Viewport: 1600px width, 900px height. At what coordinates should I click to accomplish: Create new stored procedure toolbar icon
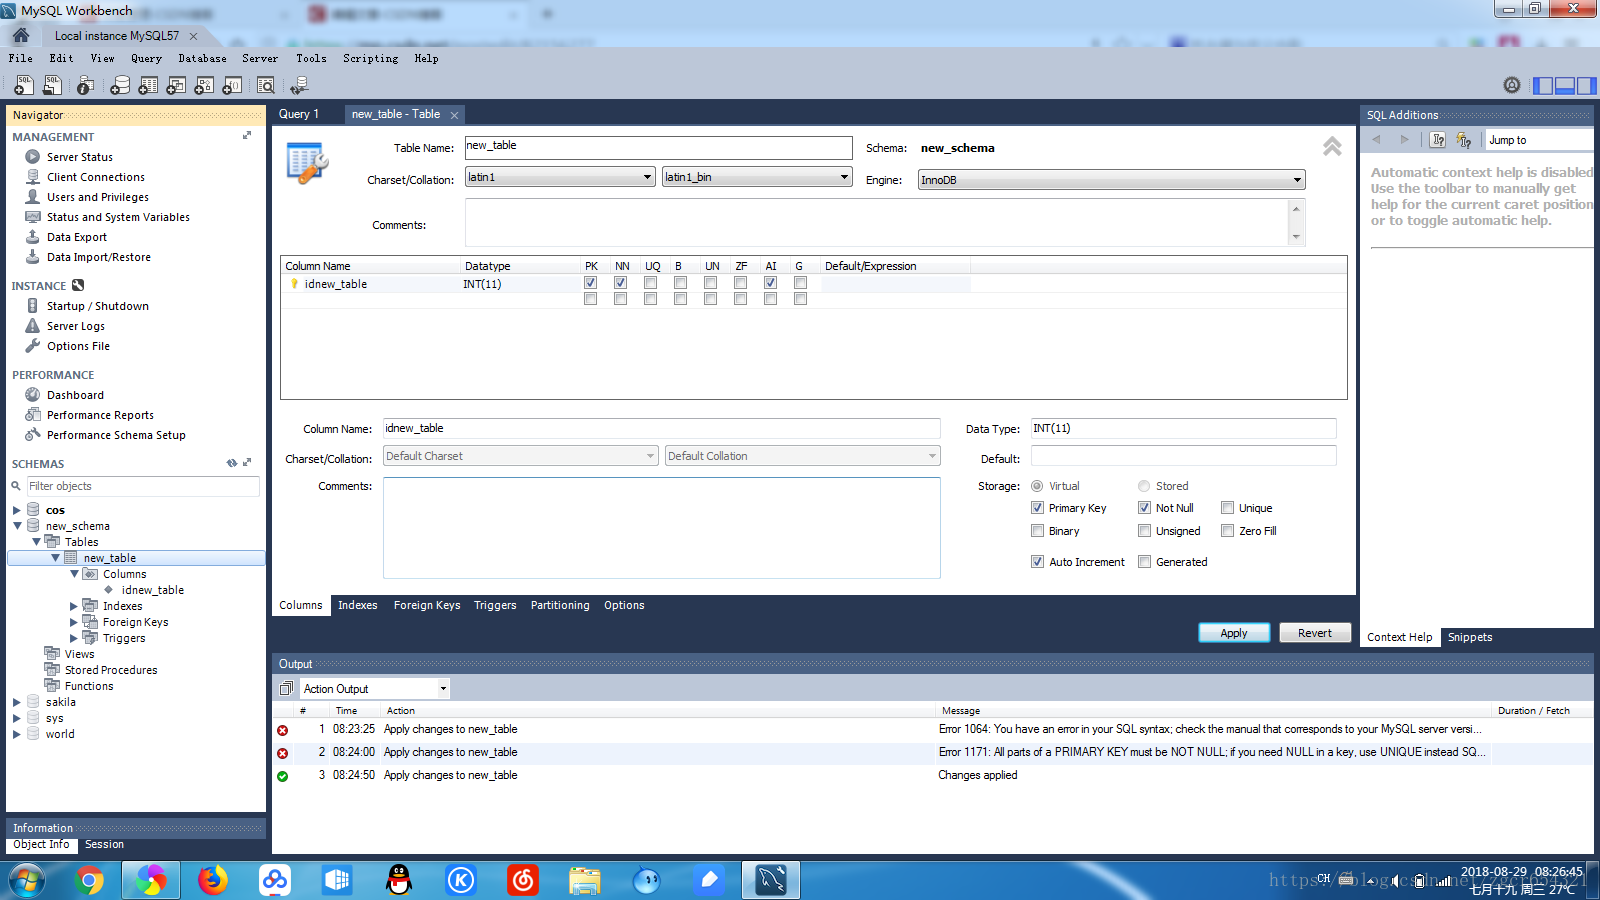coord(204,85)
